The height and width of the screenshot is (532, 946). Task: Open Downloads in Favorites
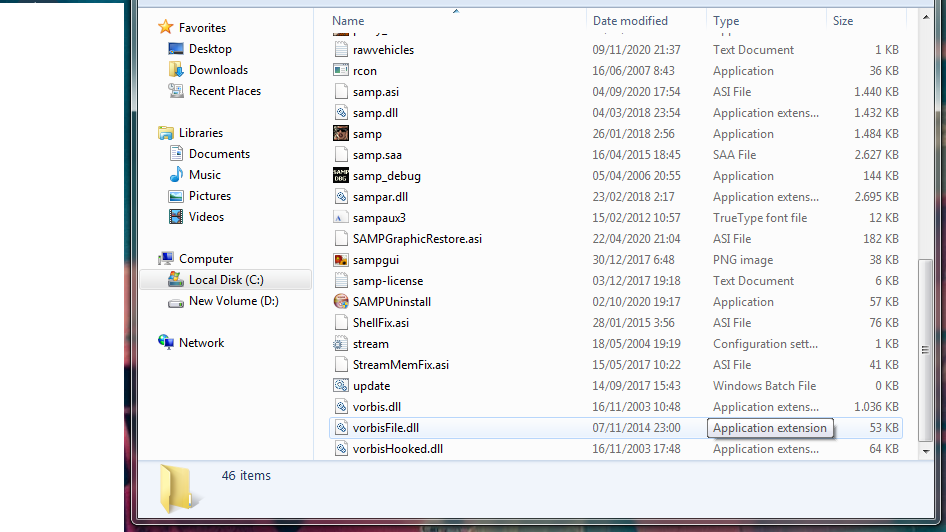(218, 70)
